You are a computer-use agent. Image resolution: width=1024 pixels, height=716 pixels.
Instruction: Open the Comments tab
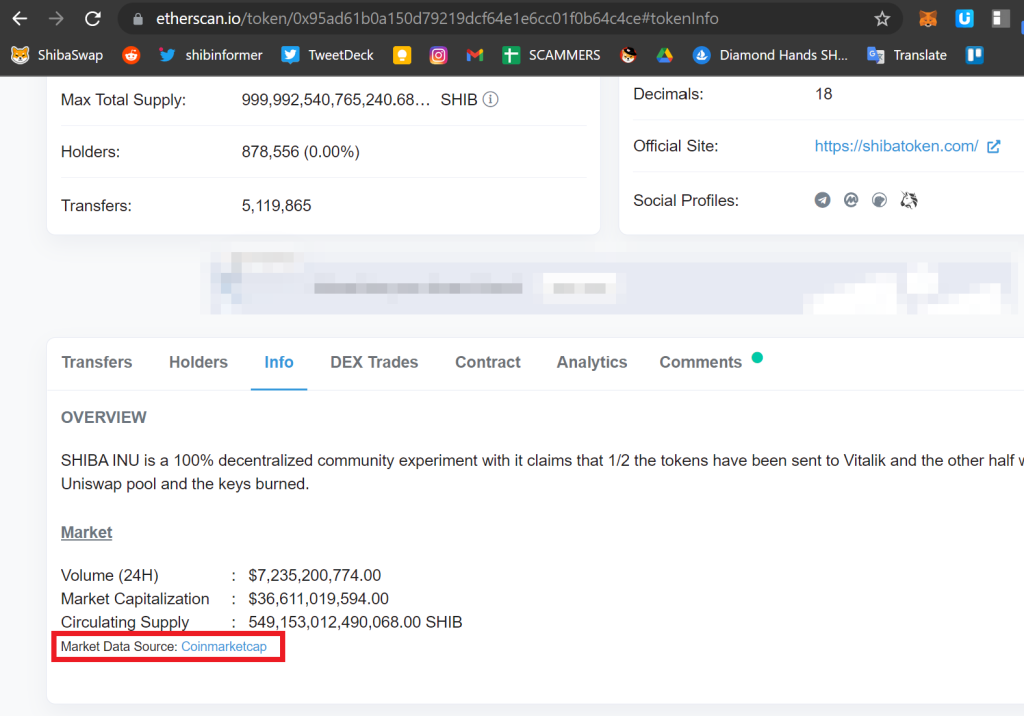coord(701,362)
